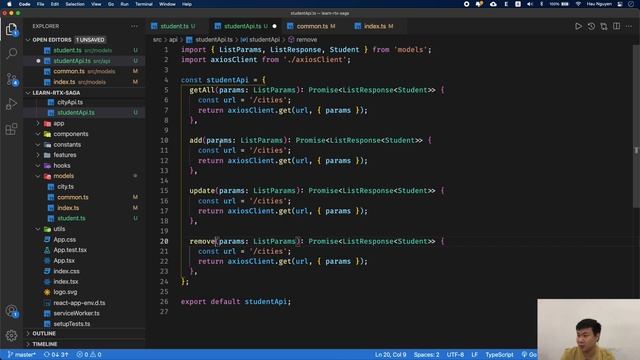Click the LF end-of-line selector

pos(474,355)
